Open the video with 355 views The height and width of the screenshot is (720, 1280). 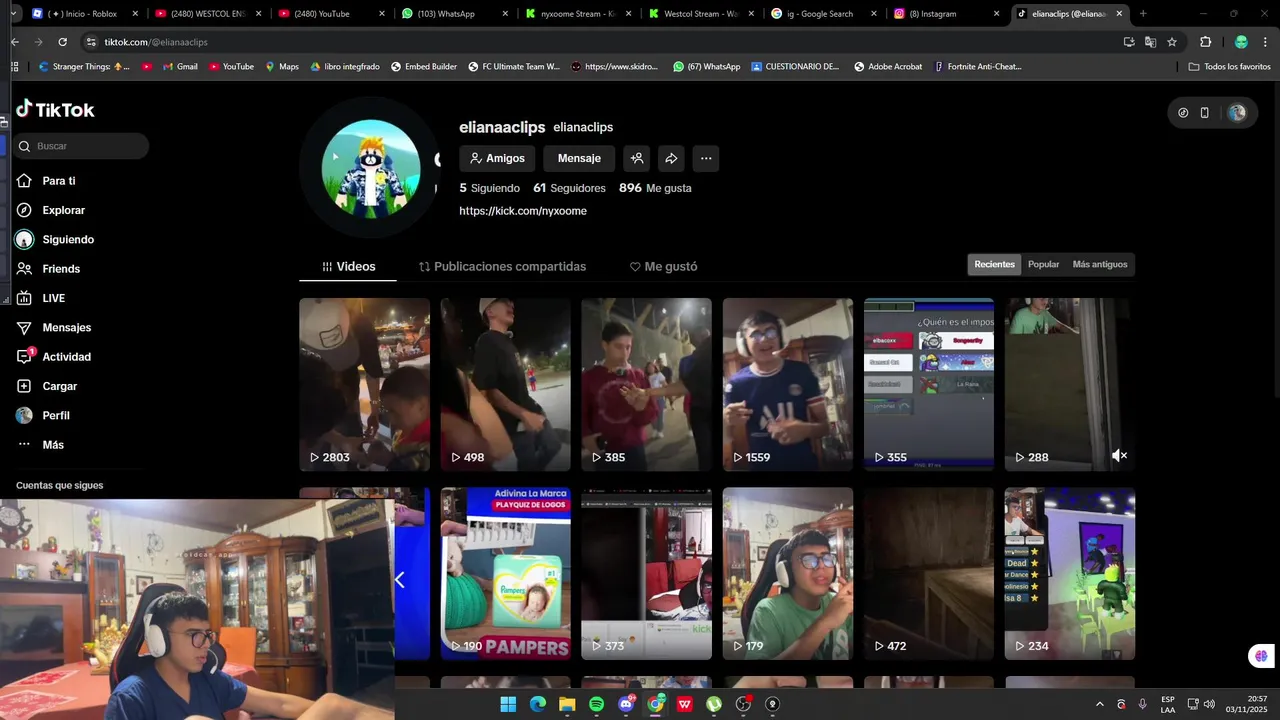click(929, 384)
